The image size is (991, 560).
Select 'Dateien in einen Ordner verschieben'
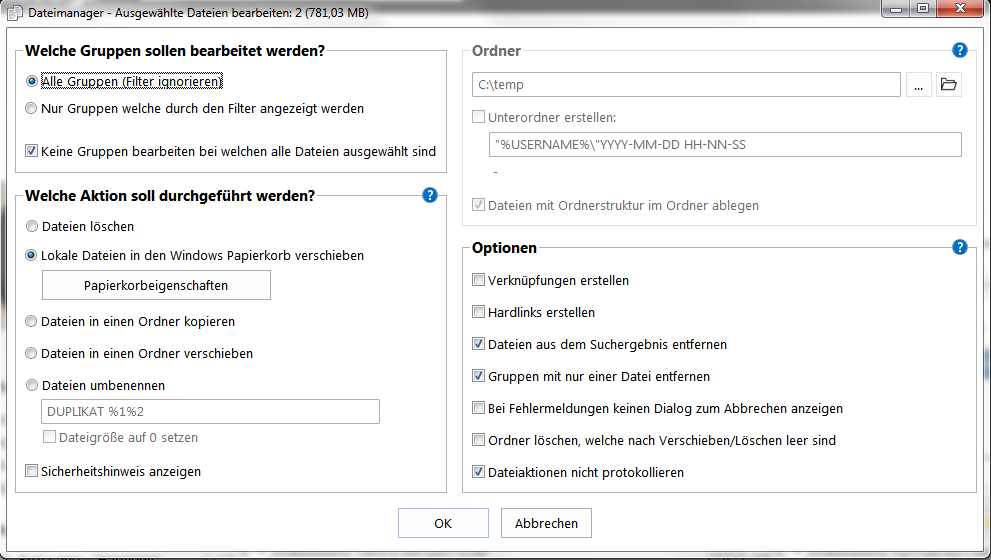(32, 353)
